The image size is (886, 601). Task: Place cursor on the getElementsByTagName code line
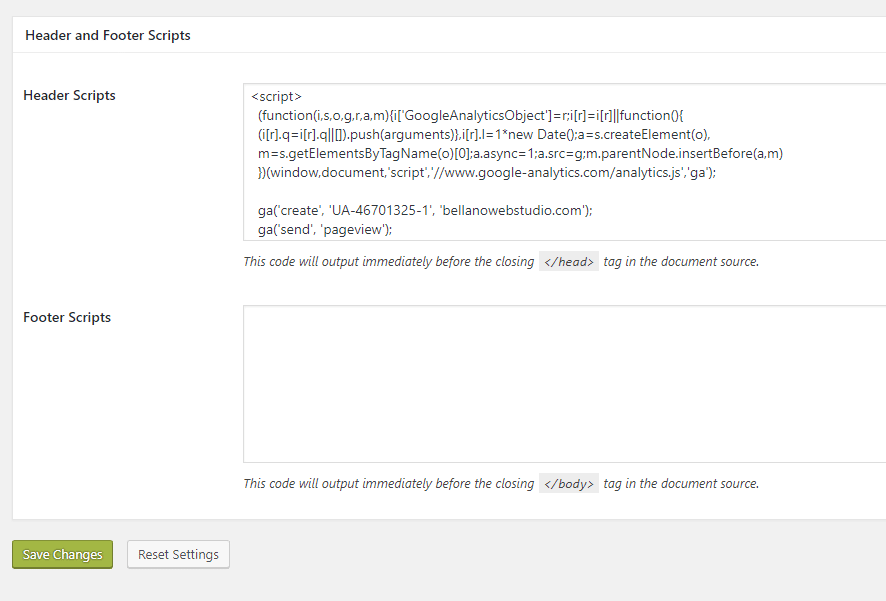tap(520, 154)
